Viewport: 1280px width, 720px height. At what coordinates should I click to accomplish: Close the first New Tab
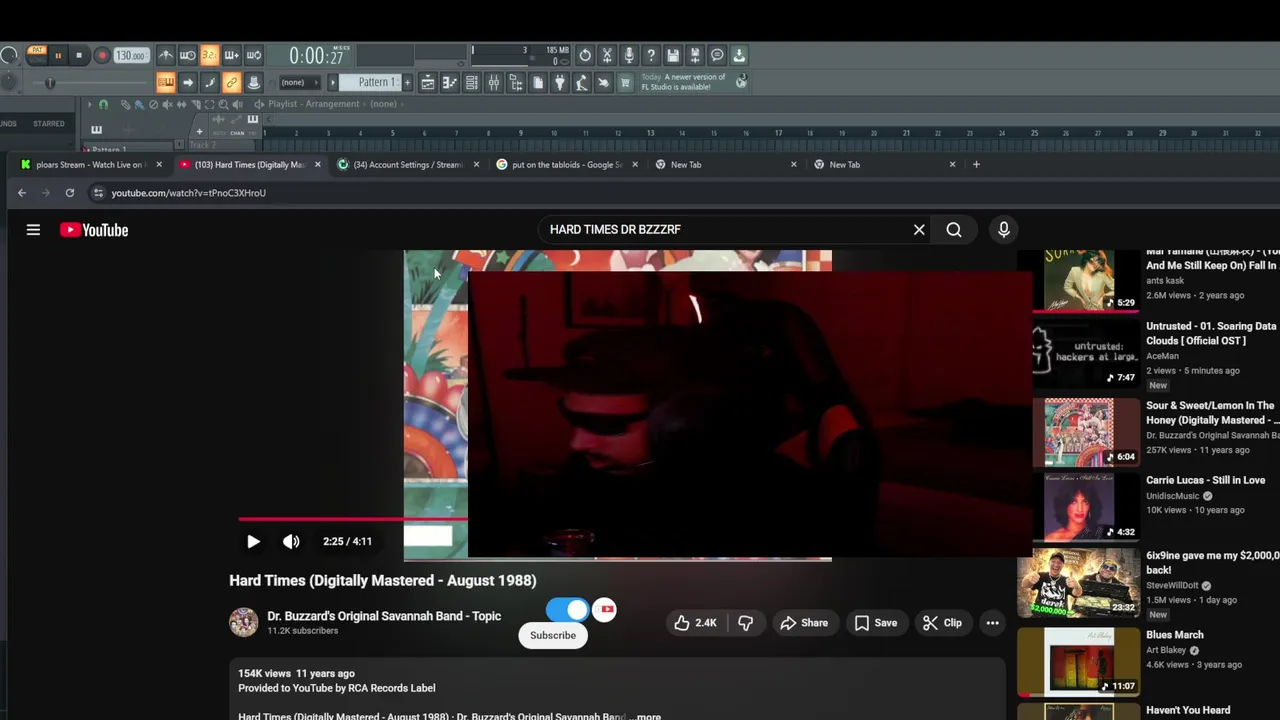click(x=794, y=165)
